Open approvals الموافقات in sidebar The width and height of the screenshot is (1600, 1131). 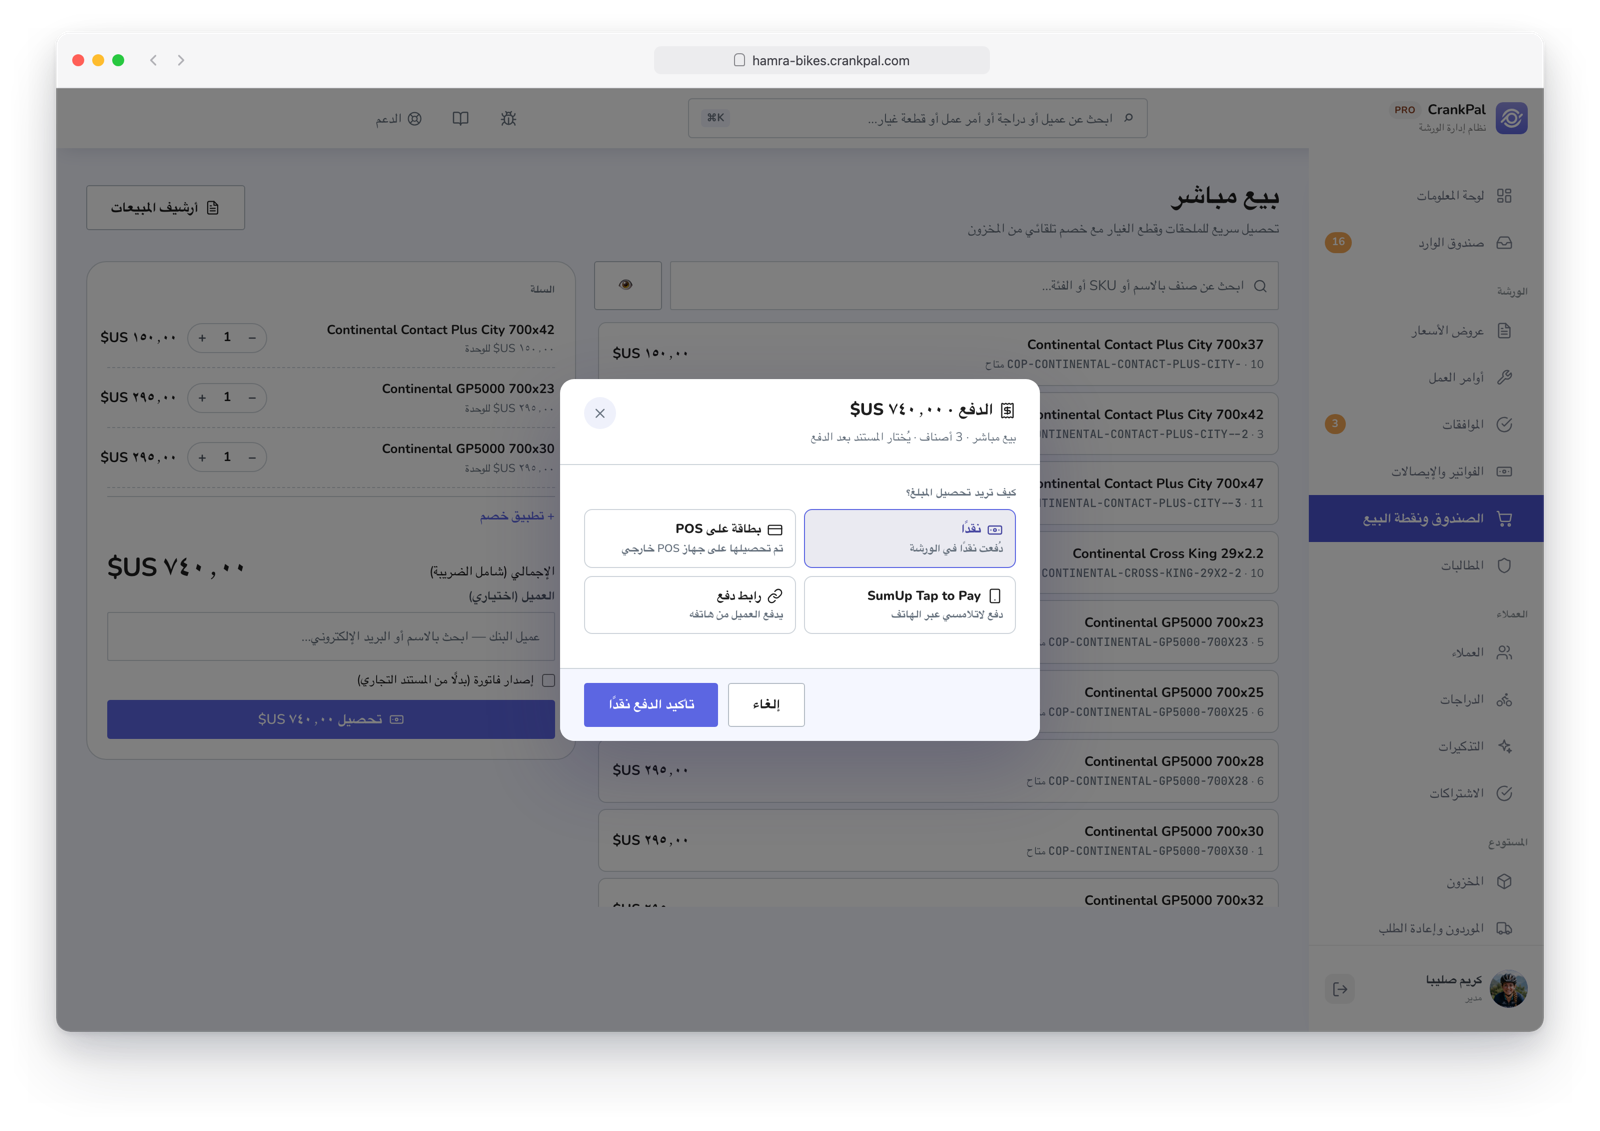pyautogui.click(x=1426, y=425)
